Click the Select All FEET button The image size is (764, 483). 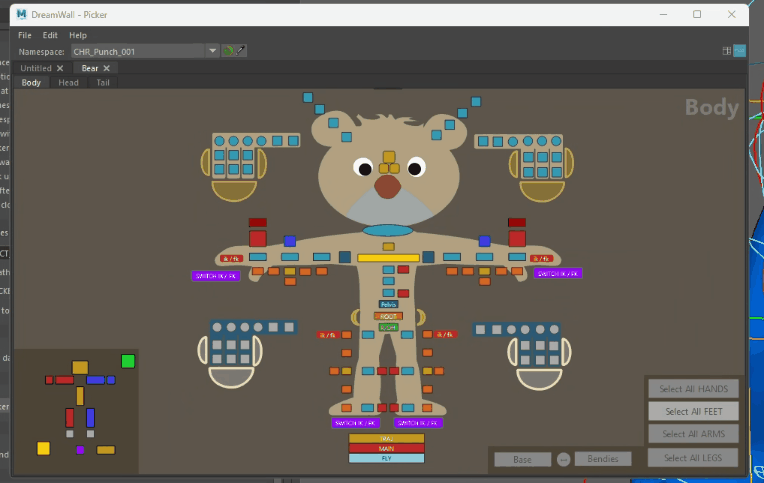[693, 411]
